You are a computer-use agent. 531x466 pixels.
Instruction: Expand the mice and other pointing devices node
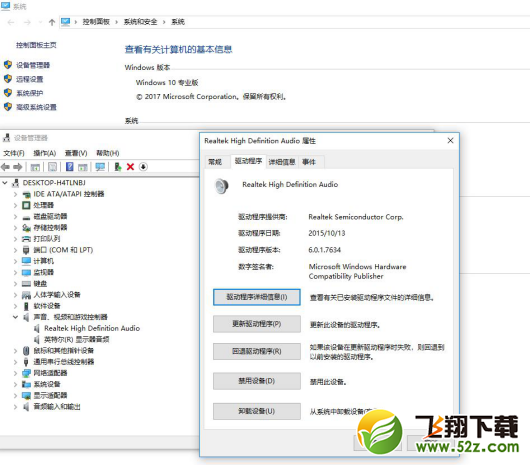pyautogui.click(x=15, y=351)
